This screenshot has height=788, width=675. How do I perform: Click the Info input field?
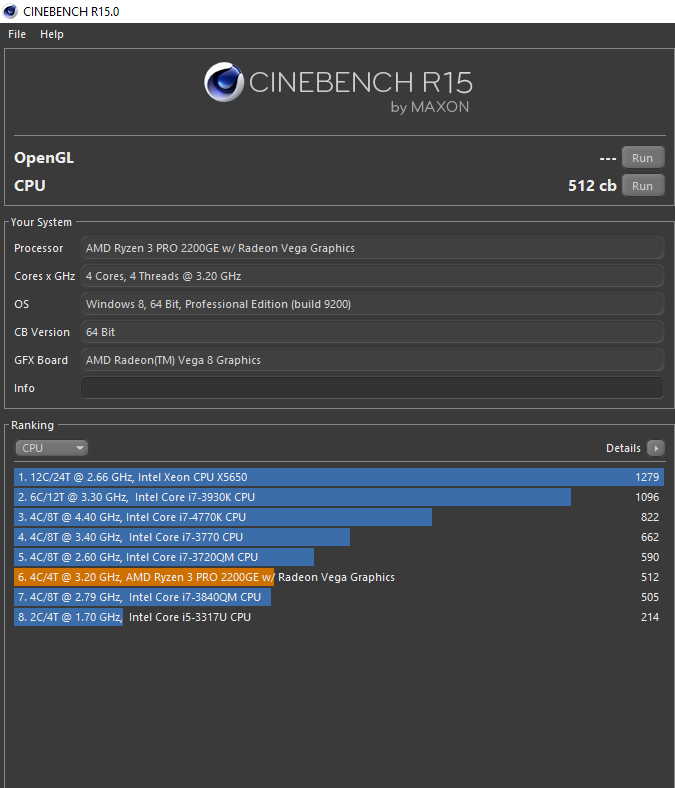pyautogui.click(x=372, y=388)
